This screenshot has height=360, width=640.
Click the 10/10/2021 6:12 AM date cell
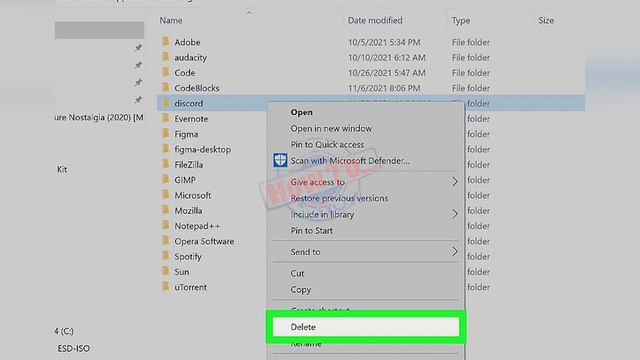(x=387, y=58)
